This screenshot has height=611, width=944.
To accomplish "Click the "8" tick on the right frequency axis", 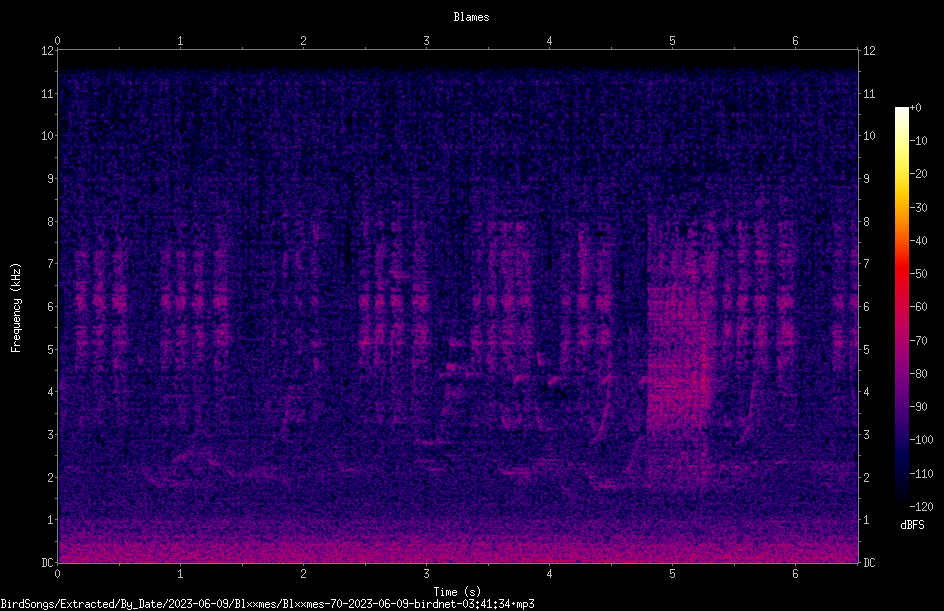I will click(x=866, y=222).
